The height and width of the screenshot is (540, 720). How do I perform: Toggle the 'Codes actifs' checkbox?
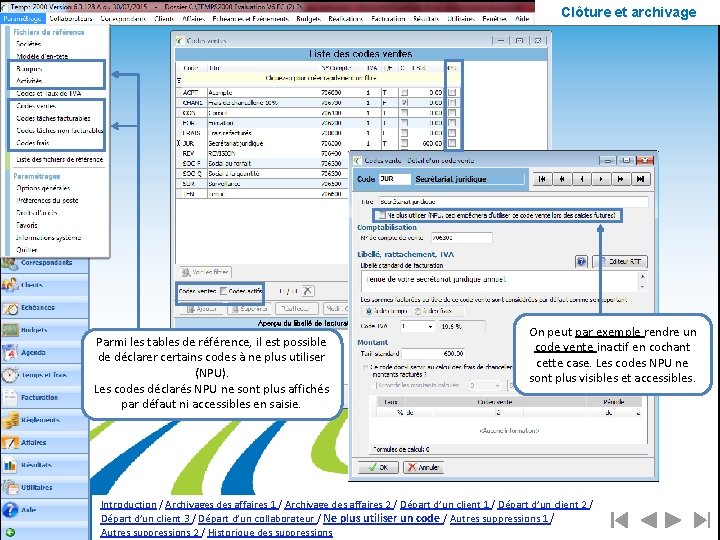224,291
